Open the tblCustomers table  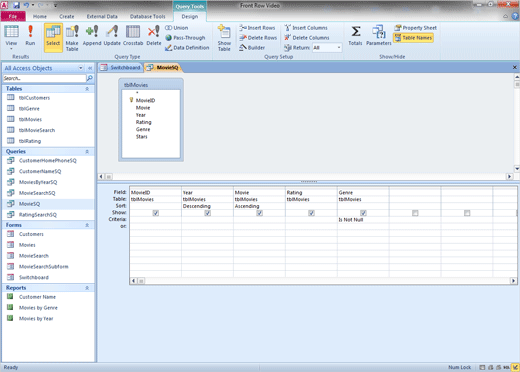click(x=34, y=98)
